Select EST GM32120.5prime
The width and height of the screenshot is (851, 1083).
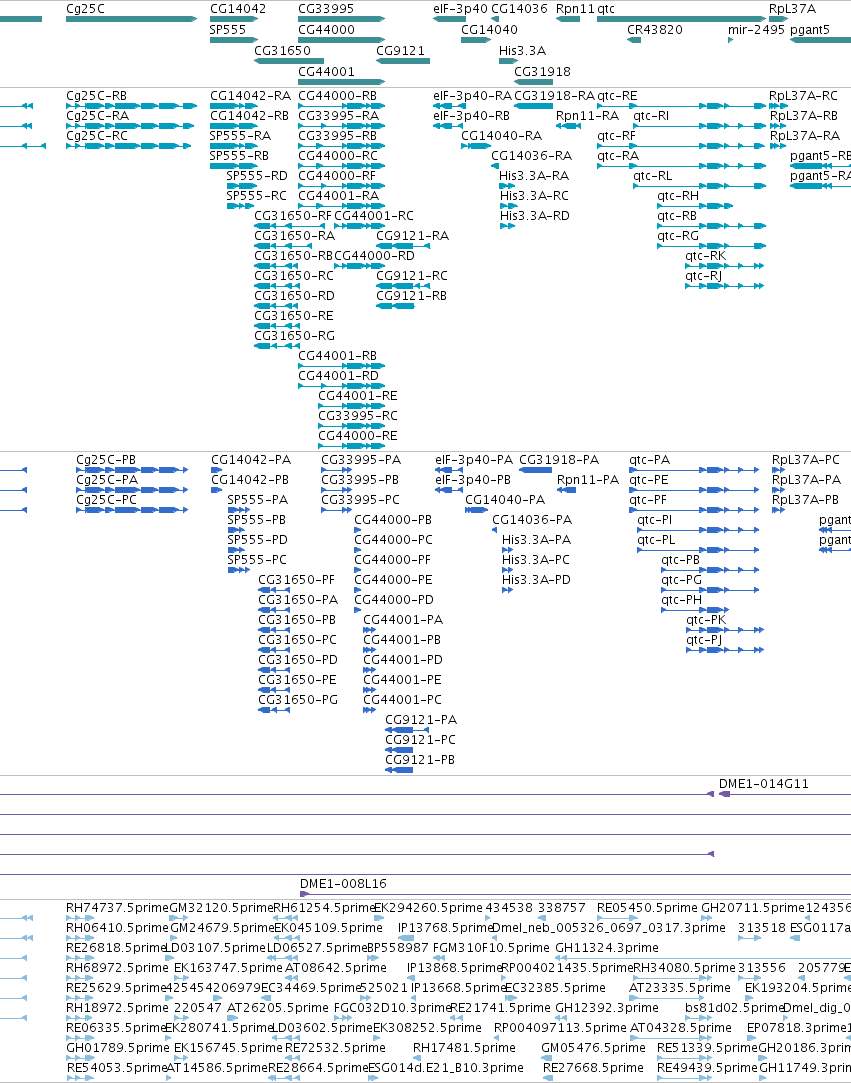222,908
